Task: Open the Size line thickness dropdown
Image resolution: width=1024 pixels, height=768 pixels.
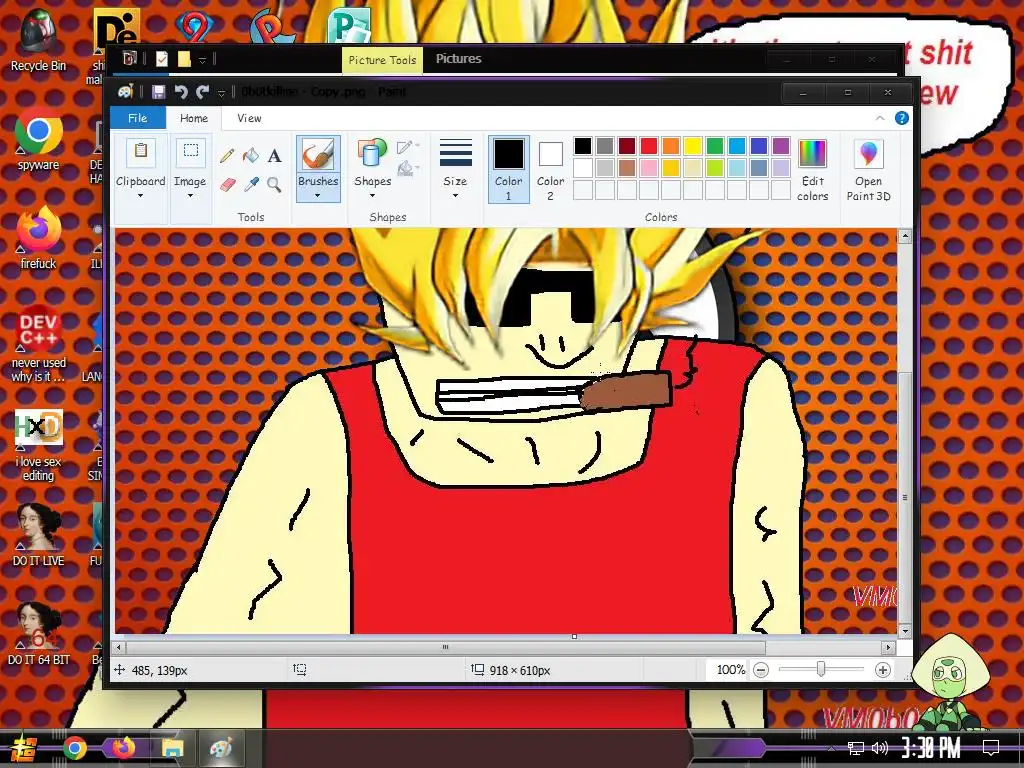Action: [455, 168]
